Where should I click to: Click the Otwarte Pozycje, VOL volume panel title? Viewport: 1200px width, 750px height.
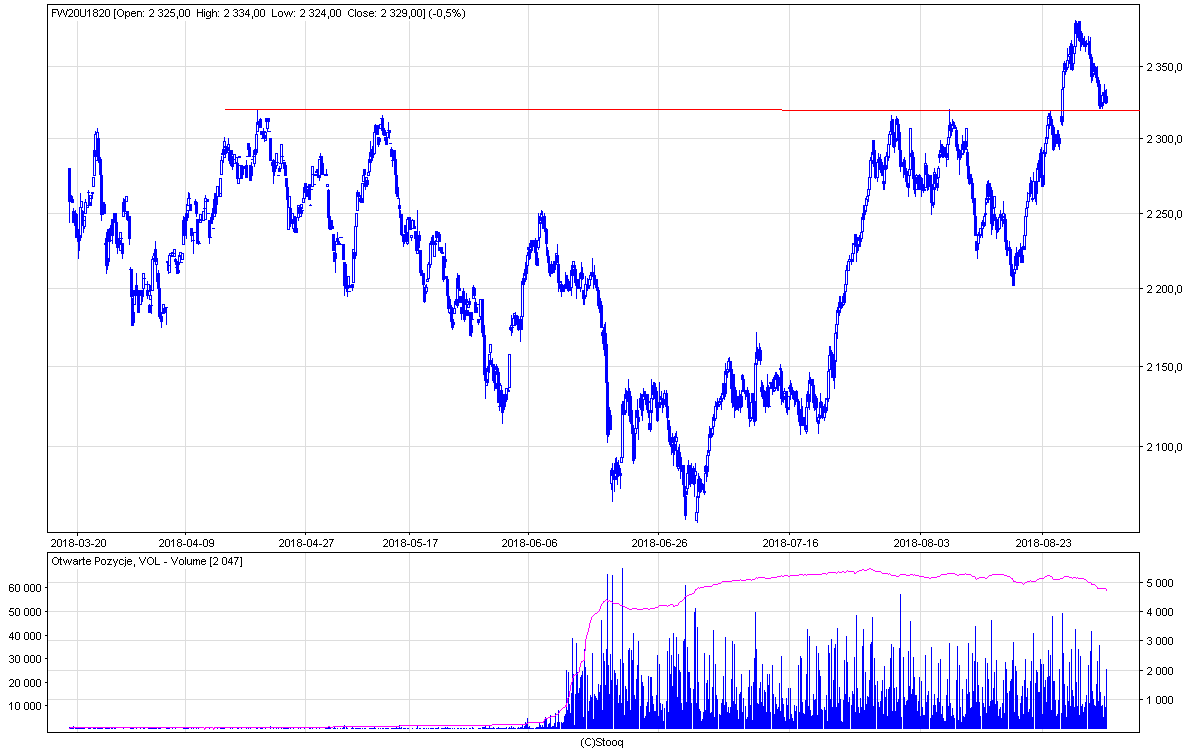coord(146,561)
